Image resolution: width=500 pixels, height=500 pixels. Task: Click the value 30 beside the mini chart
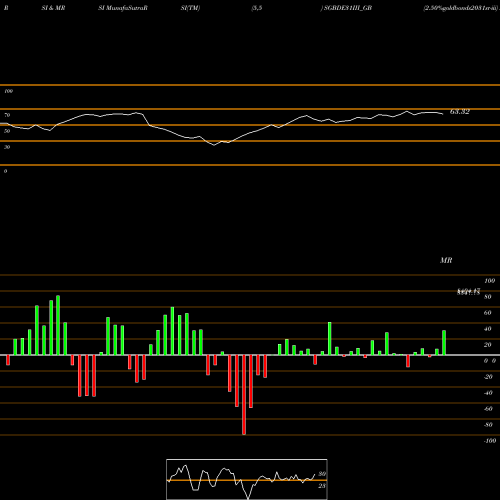tap(322, 474)
